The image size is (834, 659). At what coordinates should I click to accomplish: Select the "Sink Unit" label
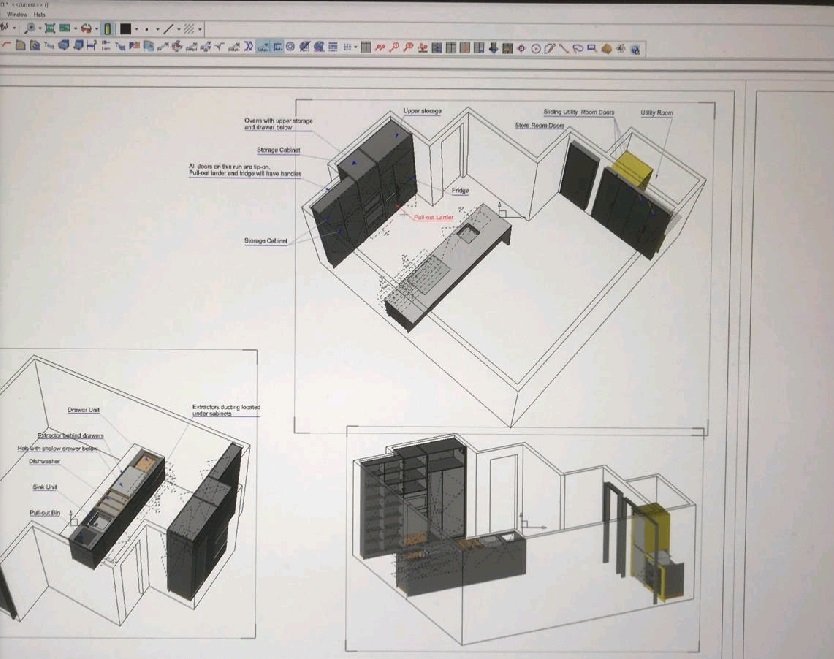(x=45, y=487)
